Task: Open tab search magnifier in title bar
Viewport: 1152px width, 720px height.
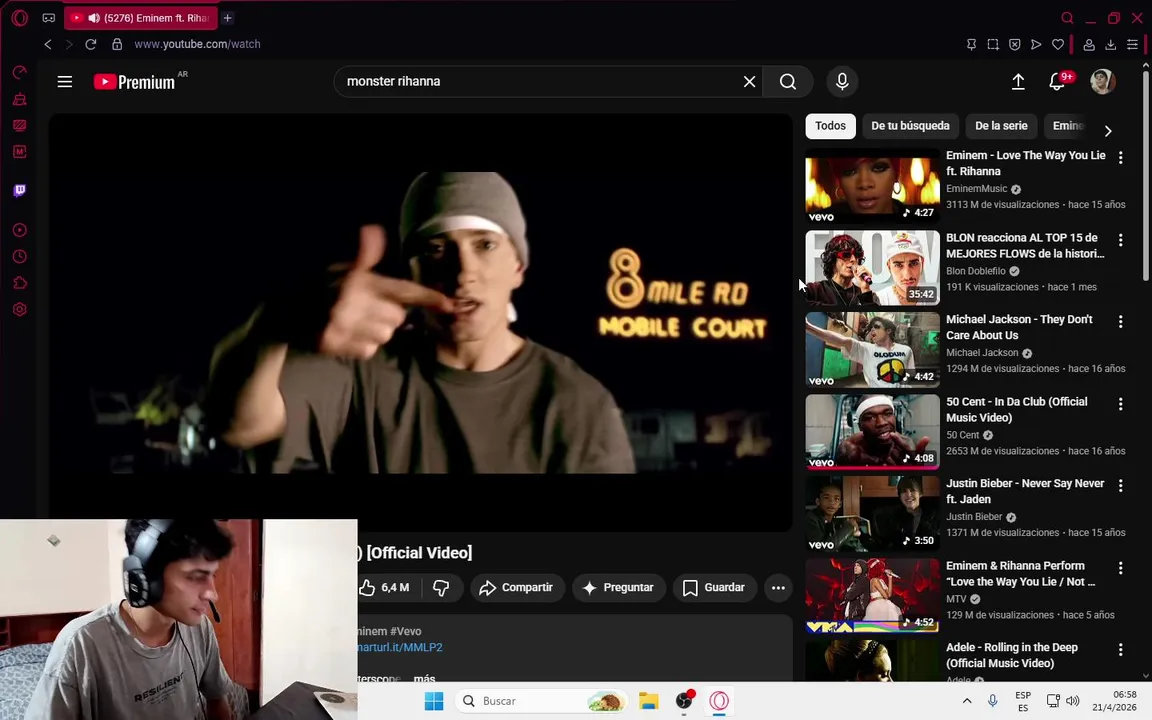Action: pos(1068,18)
